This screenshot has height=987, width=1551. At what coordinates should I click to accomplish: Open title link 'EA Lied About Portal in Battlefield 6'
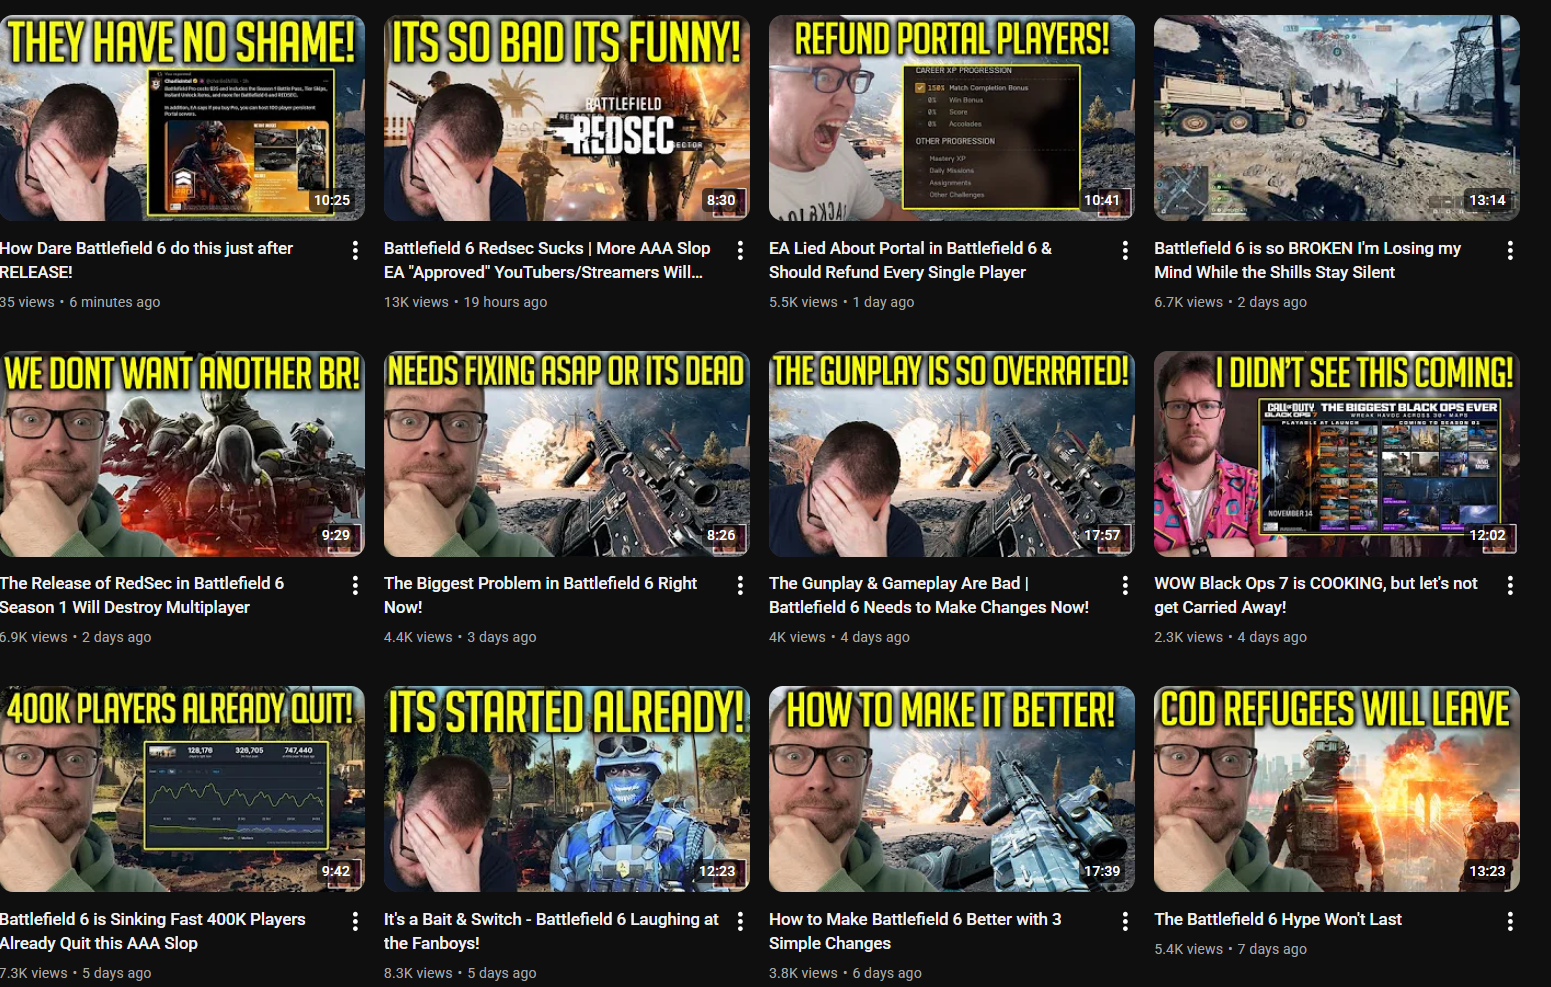(910, 260)
